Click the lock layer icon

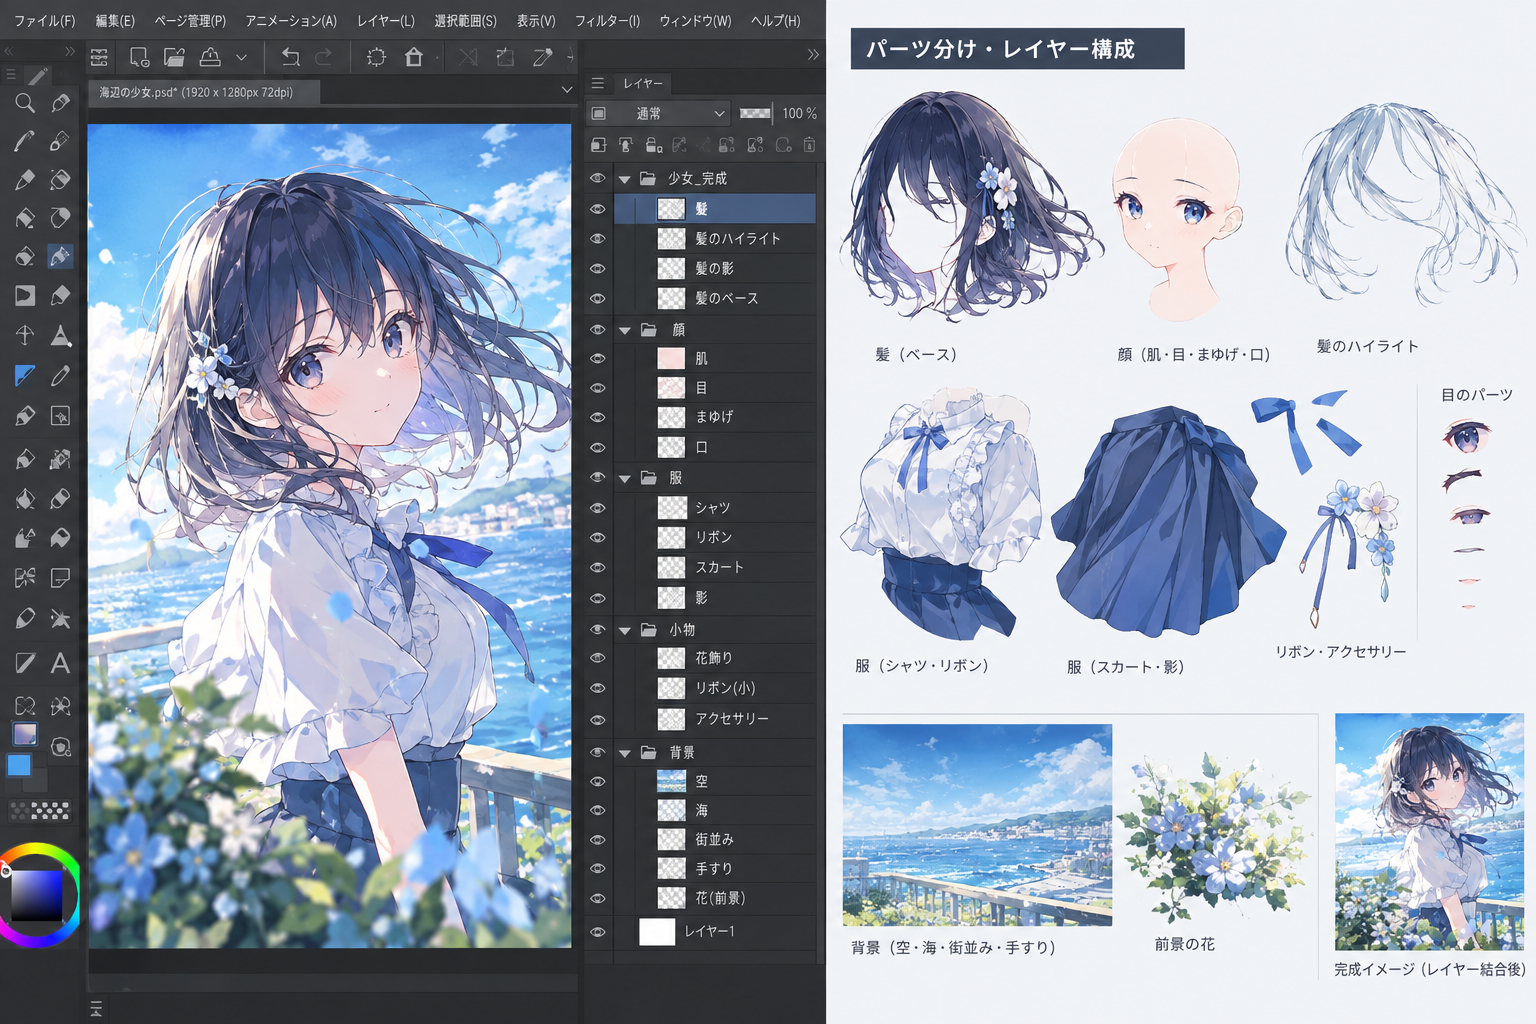(x=653, y=145)
